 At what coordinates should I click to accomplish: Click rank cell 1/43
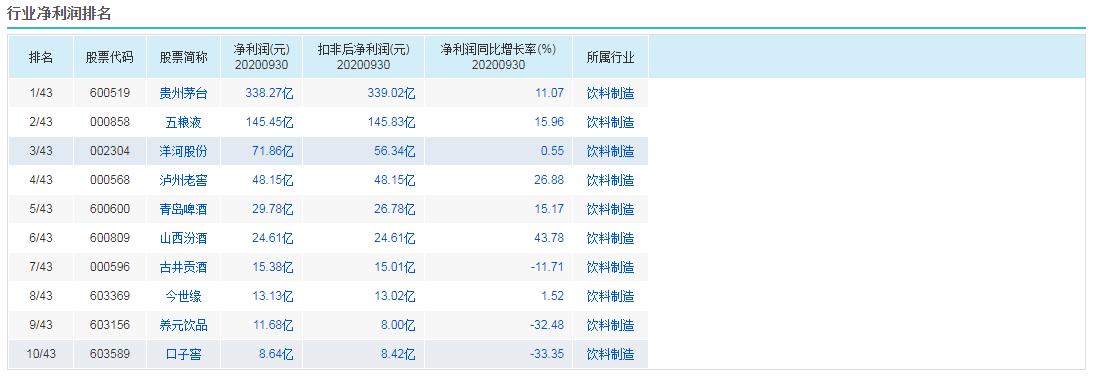coord(41,93)
